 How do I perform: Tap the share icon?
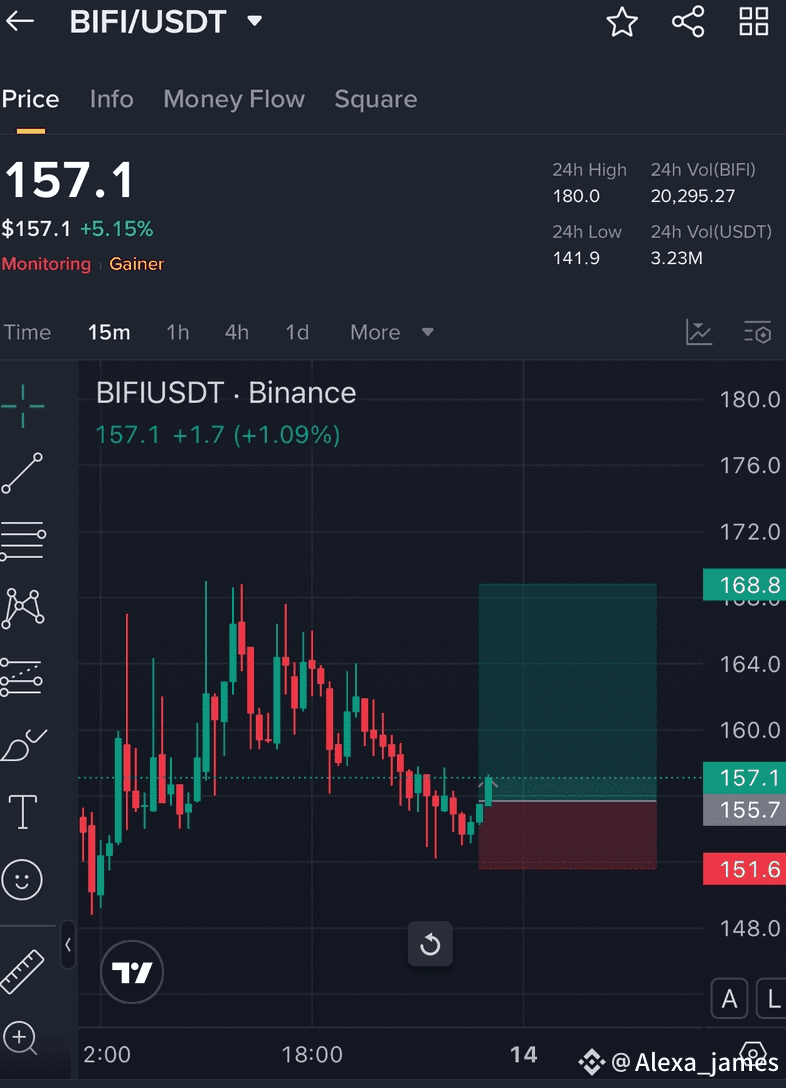[688, 22]
